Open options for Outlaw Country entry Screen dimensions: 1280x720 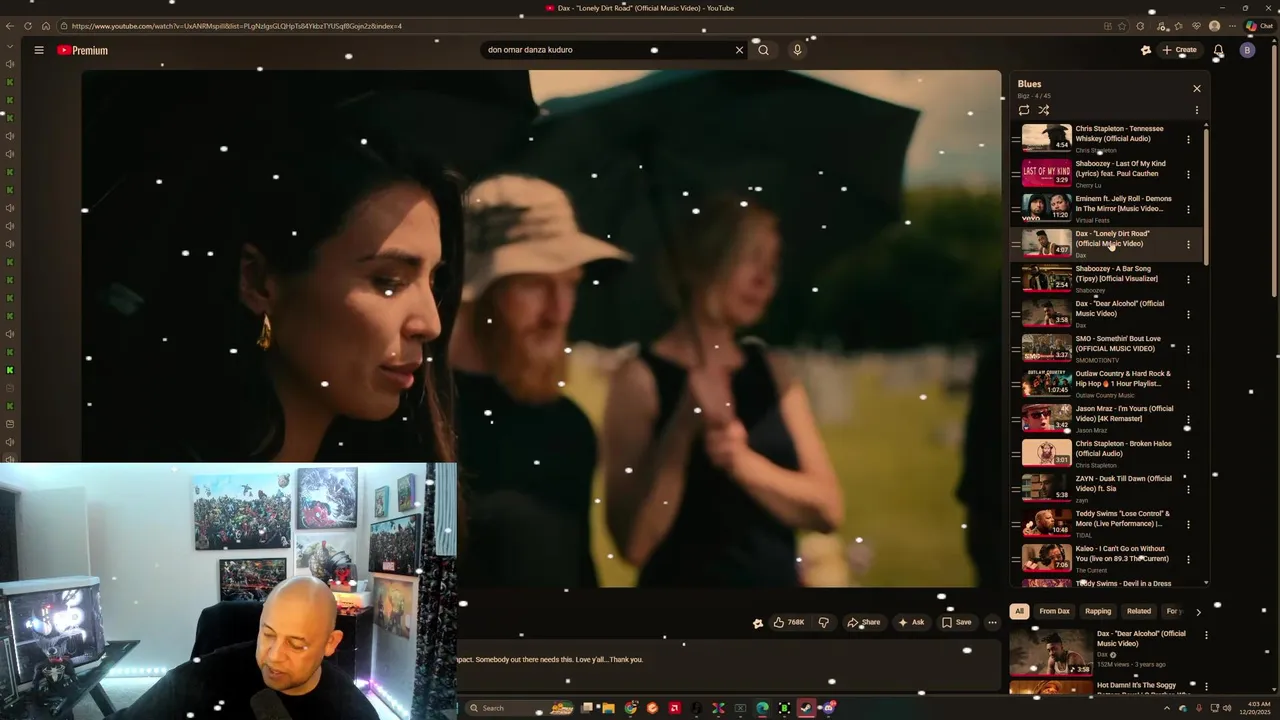pyautogui.click(x=1188, y=384)
